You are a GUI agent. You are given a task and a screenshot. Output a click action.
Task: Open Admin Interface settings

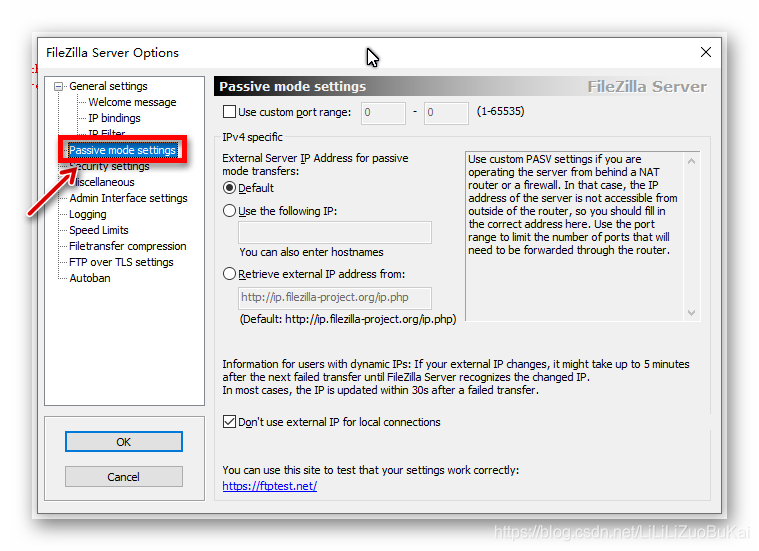(128, 198)
